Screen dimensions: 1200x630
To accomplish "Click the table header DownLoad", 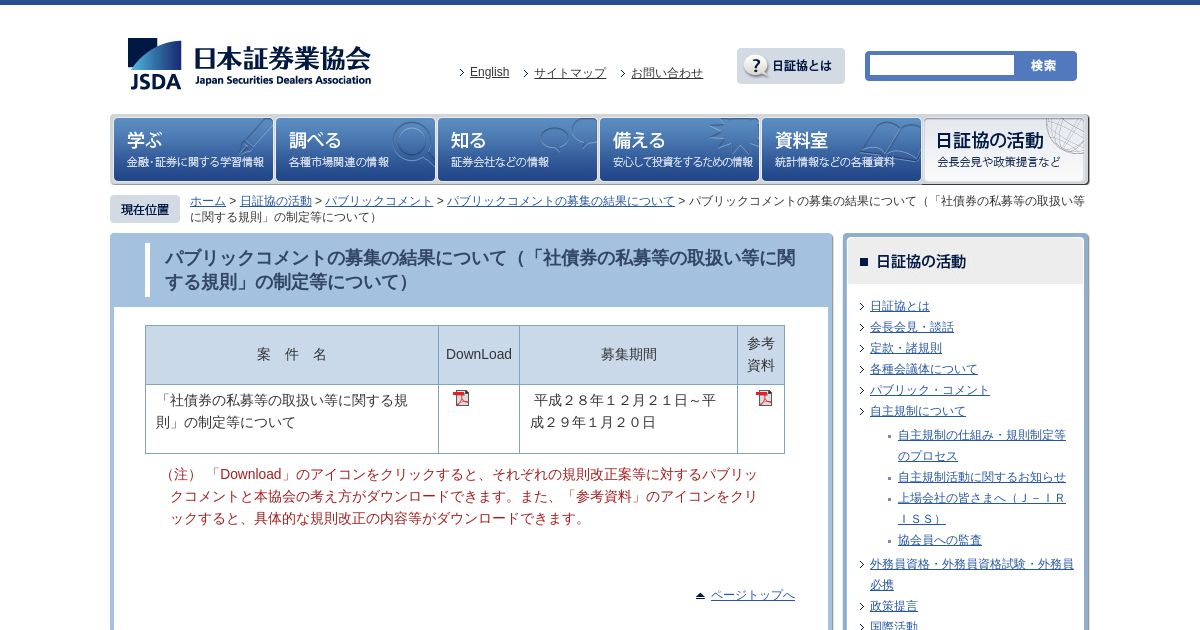I will pos(479,355).
